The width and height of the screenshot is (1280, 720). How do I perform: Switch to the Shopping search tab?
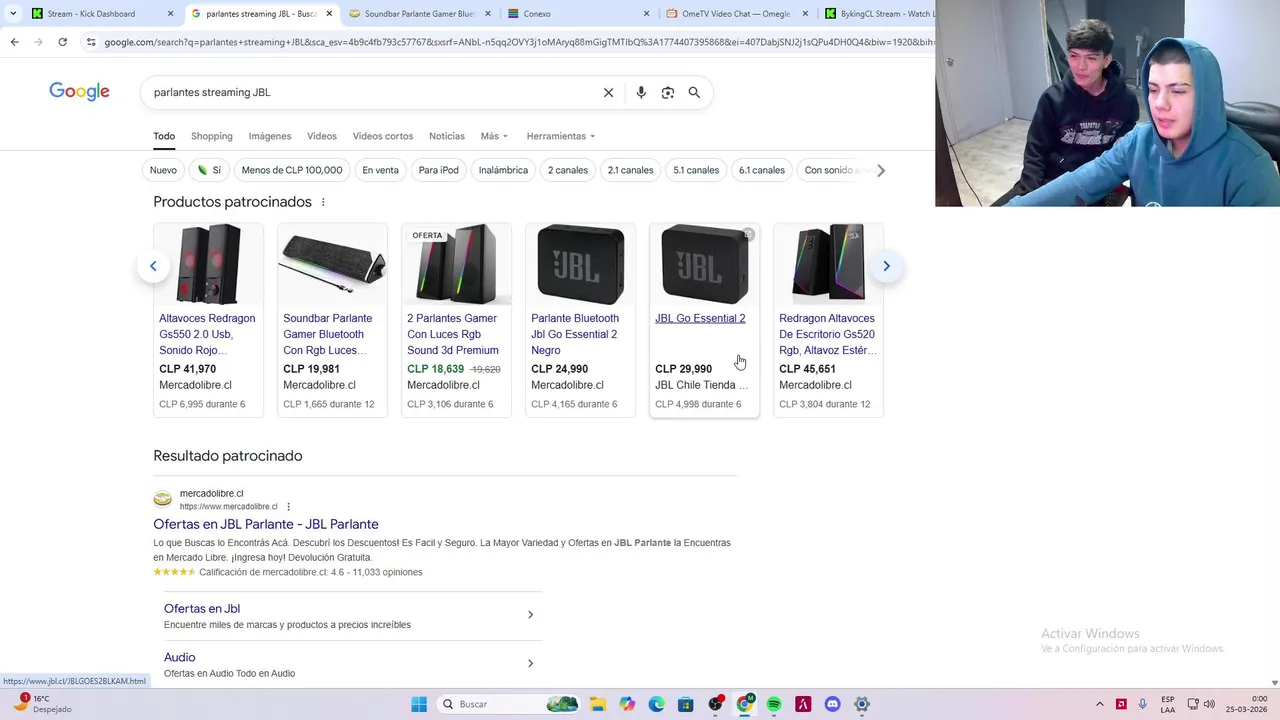click(x=212, y=136)
